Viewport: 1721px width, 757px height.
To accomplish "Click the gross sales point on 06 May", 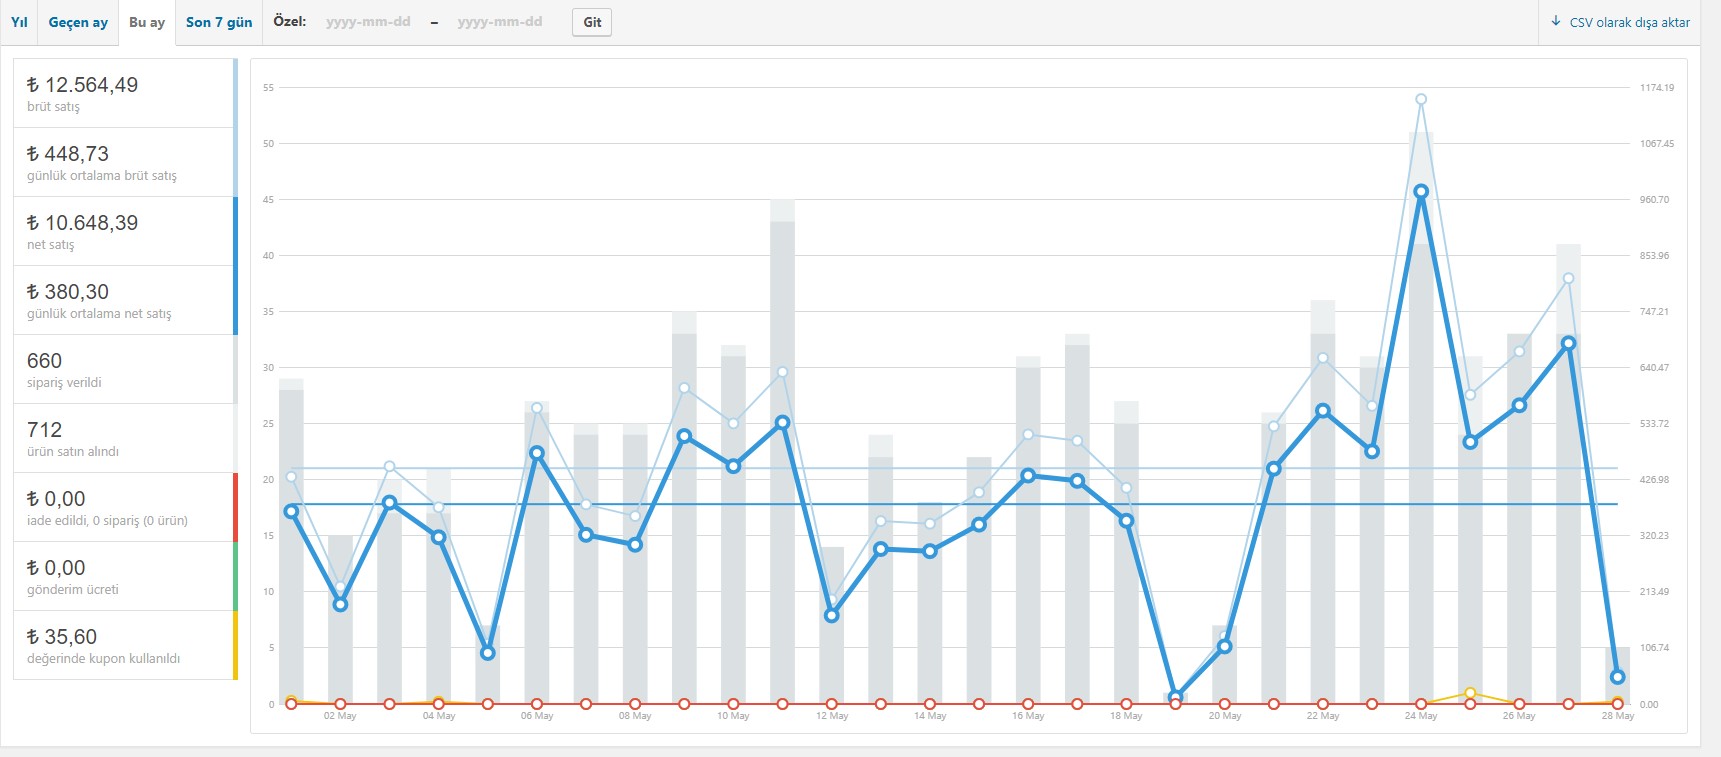I will (537, 408).
